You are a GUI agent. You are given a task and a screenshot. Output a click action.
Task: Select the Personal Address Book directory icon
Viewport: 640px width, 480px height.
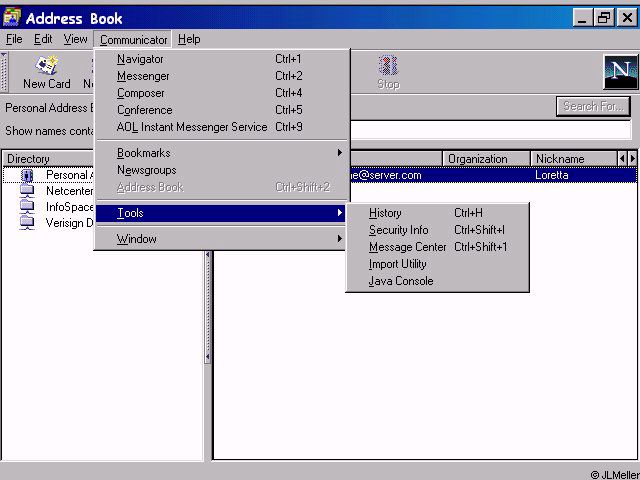point(27,176)
